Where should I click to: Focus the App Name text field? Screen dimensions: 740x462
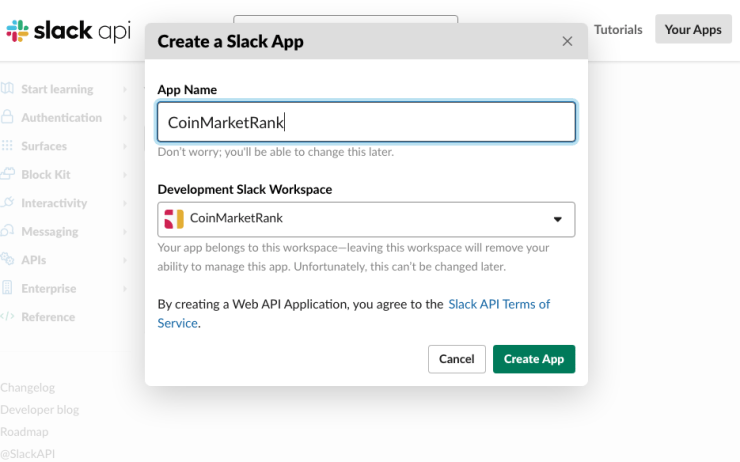[x=366, y=122]
